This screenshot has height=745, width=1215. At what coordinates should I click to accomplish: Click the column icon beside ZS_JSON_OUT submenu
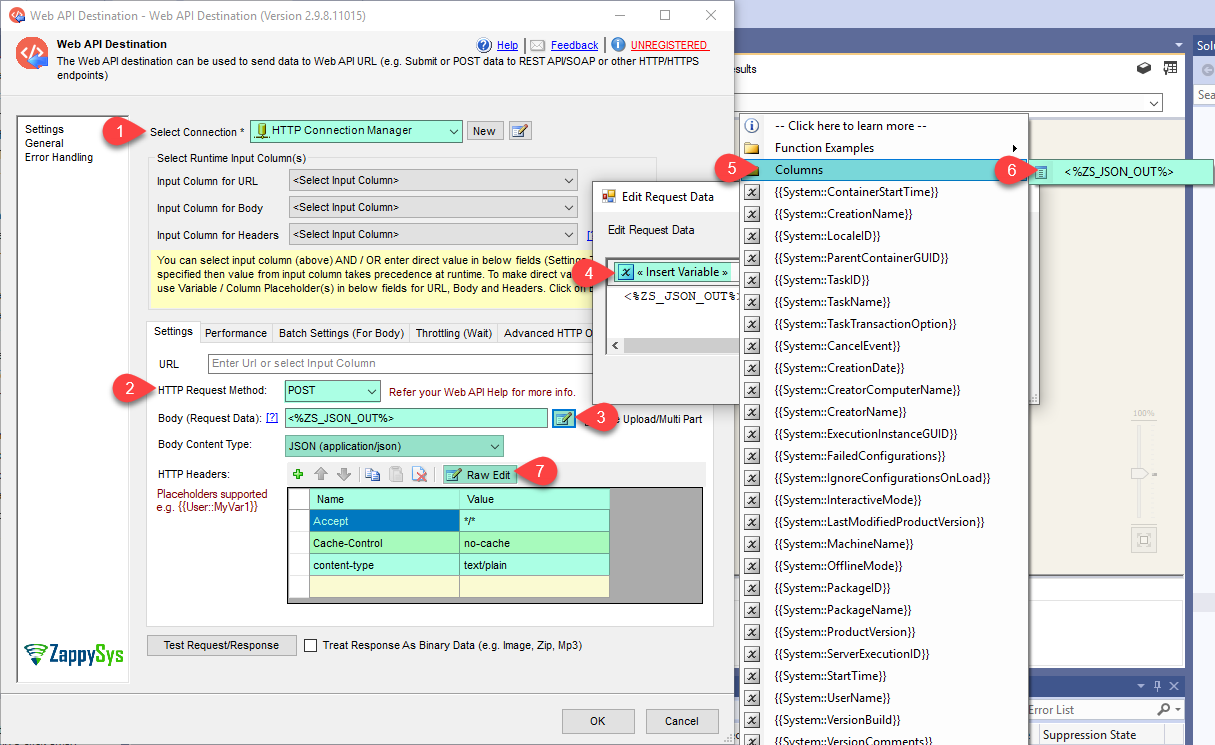pos(1041,172)
